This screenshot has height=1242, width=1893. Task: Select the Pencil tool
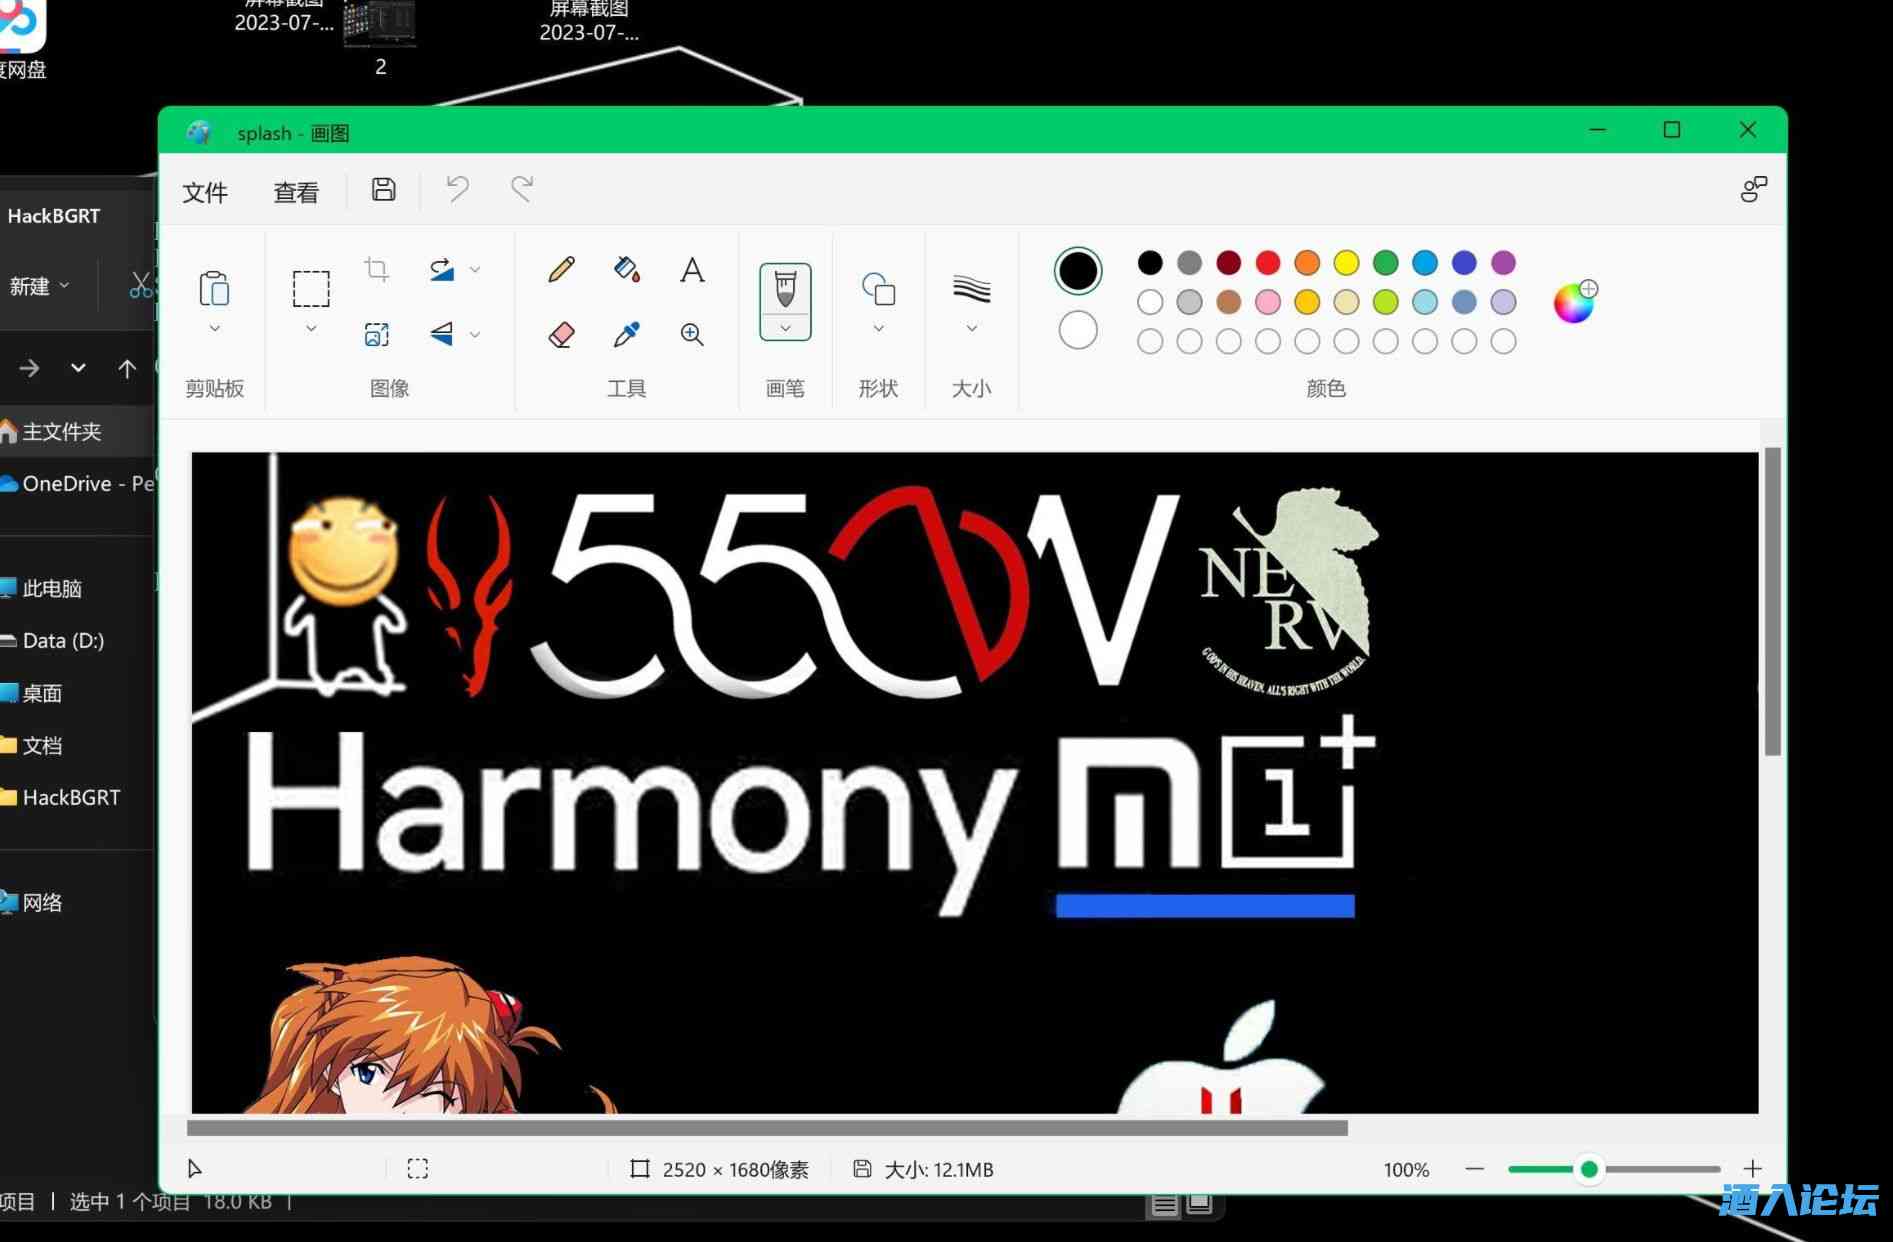pyautogui.click(x=561, y=269)
